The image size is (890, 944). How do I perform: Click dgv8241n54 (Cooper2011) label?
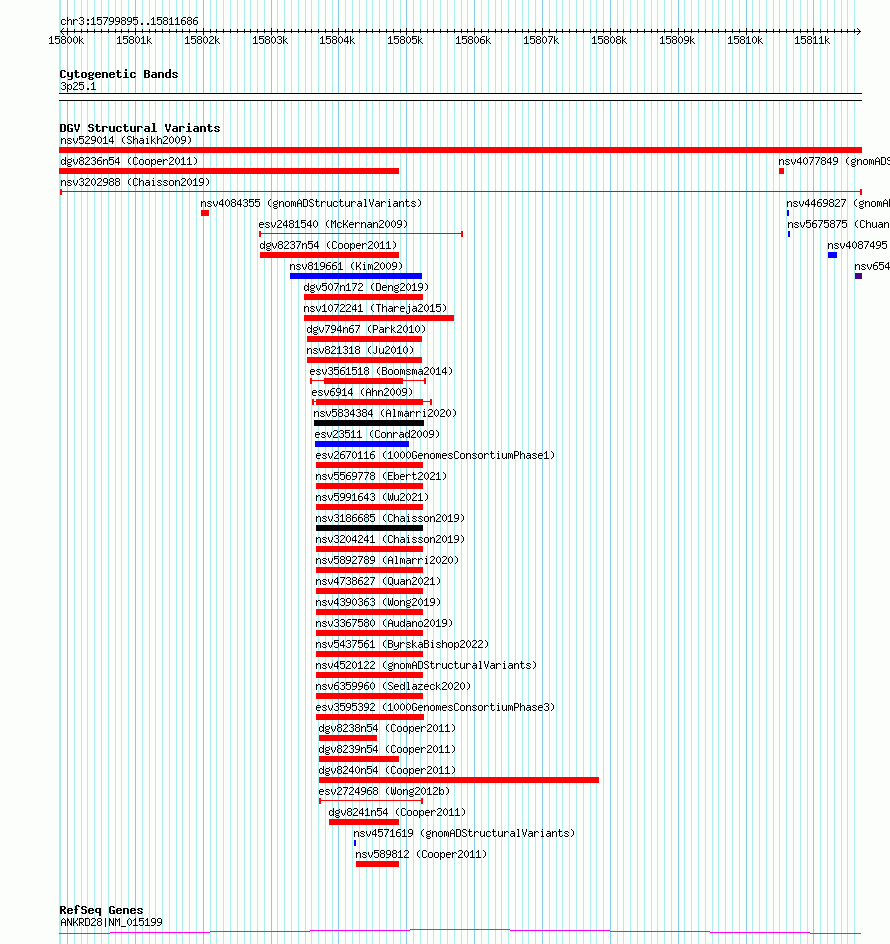coord(397,813)
